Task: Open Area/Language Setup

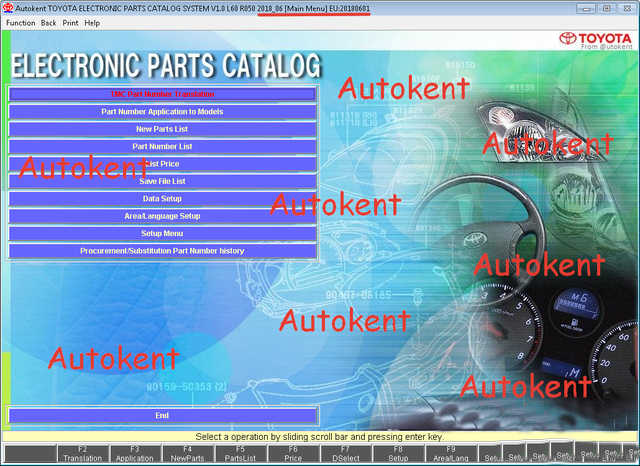Action: pyautogui.click(x=162, y=216)
